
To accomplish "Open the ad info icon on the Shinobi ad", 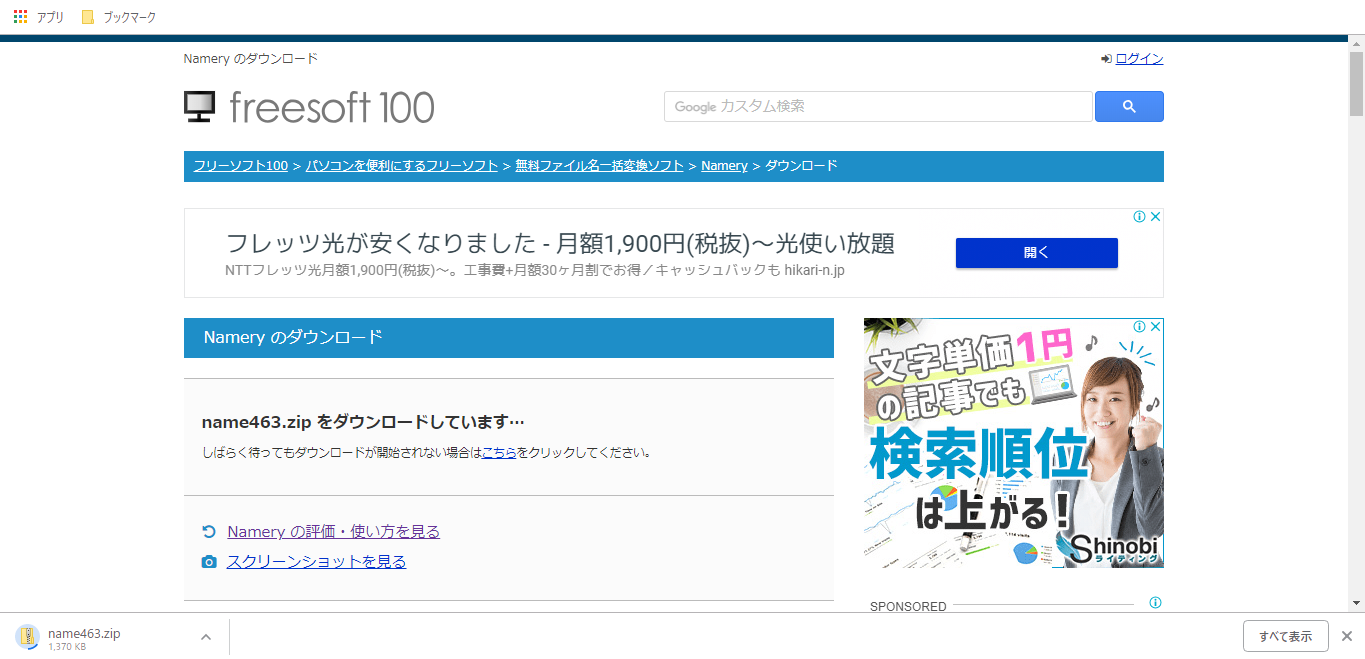I will [x=1139, y=326].
